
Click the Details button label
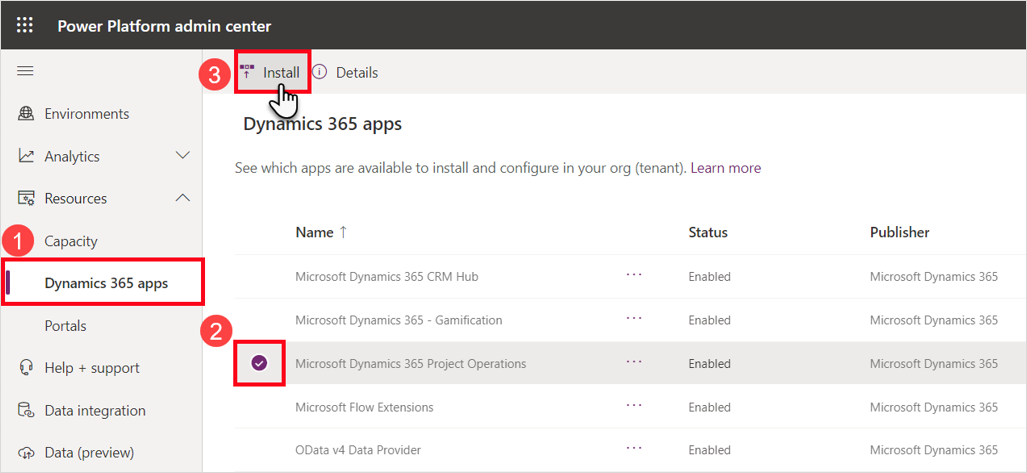tap(357, 73)
